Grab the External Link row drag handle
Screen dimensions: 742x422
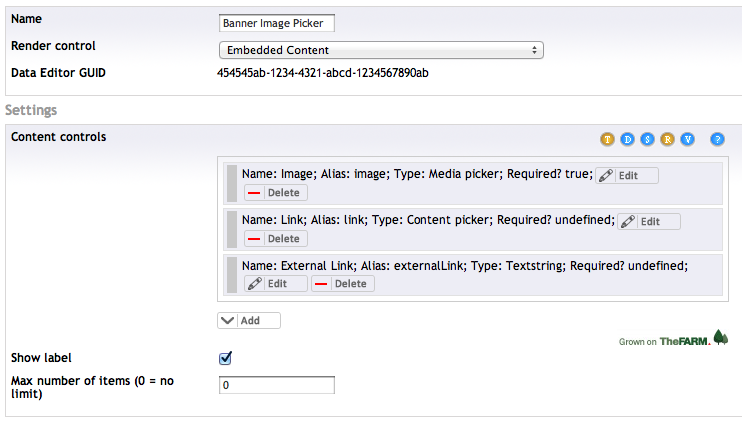click(232, 274)
